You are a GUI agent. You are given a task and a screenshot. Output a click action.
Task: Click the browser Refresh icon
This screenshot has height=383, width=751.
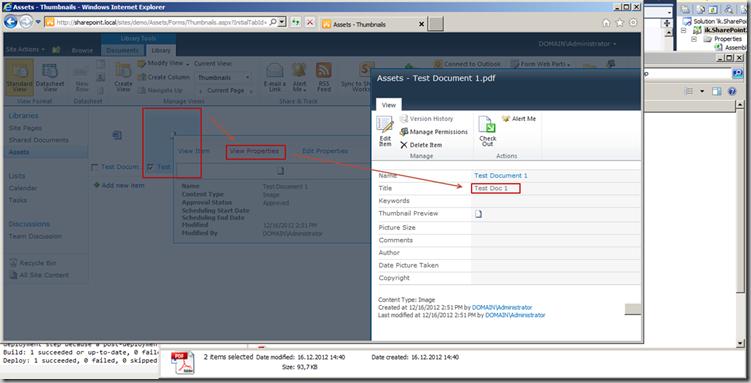(x=296, y=22)
